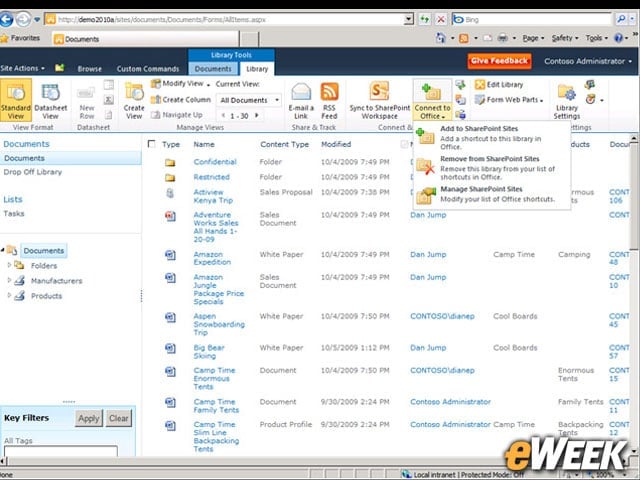Open the All Documents view dropdown
Image resolution: width=640 pixels, height=480 pixels.
(249, 100)
